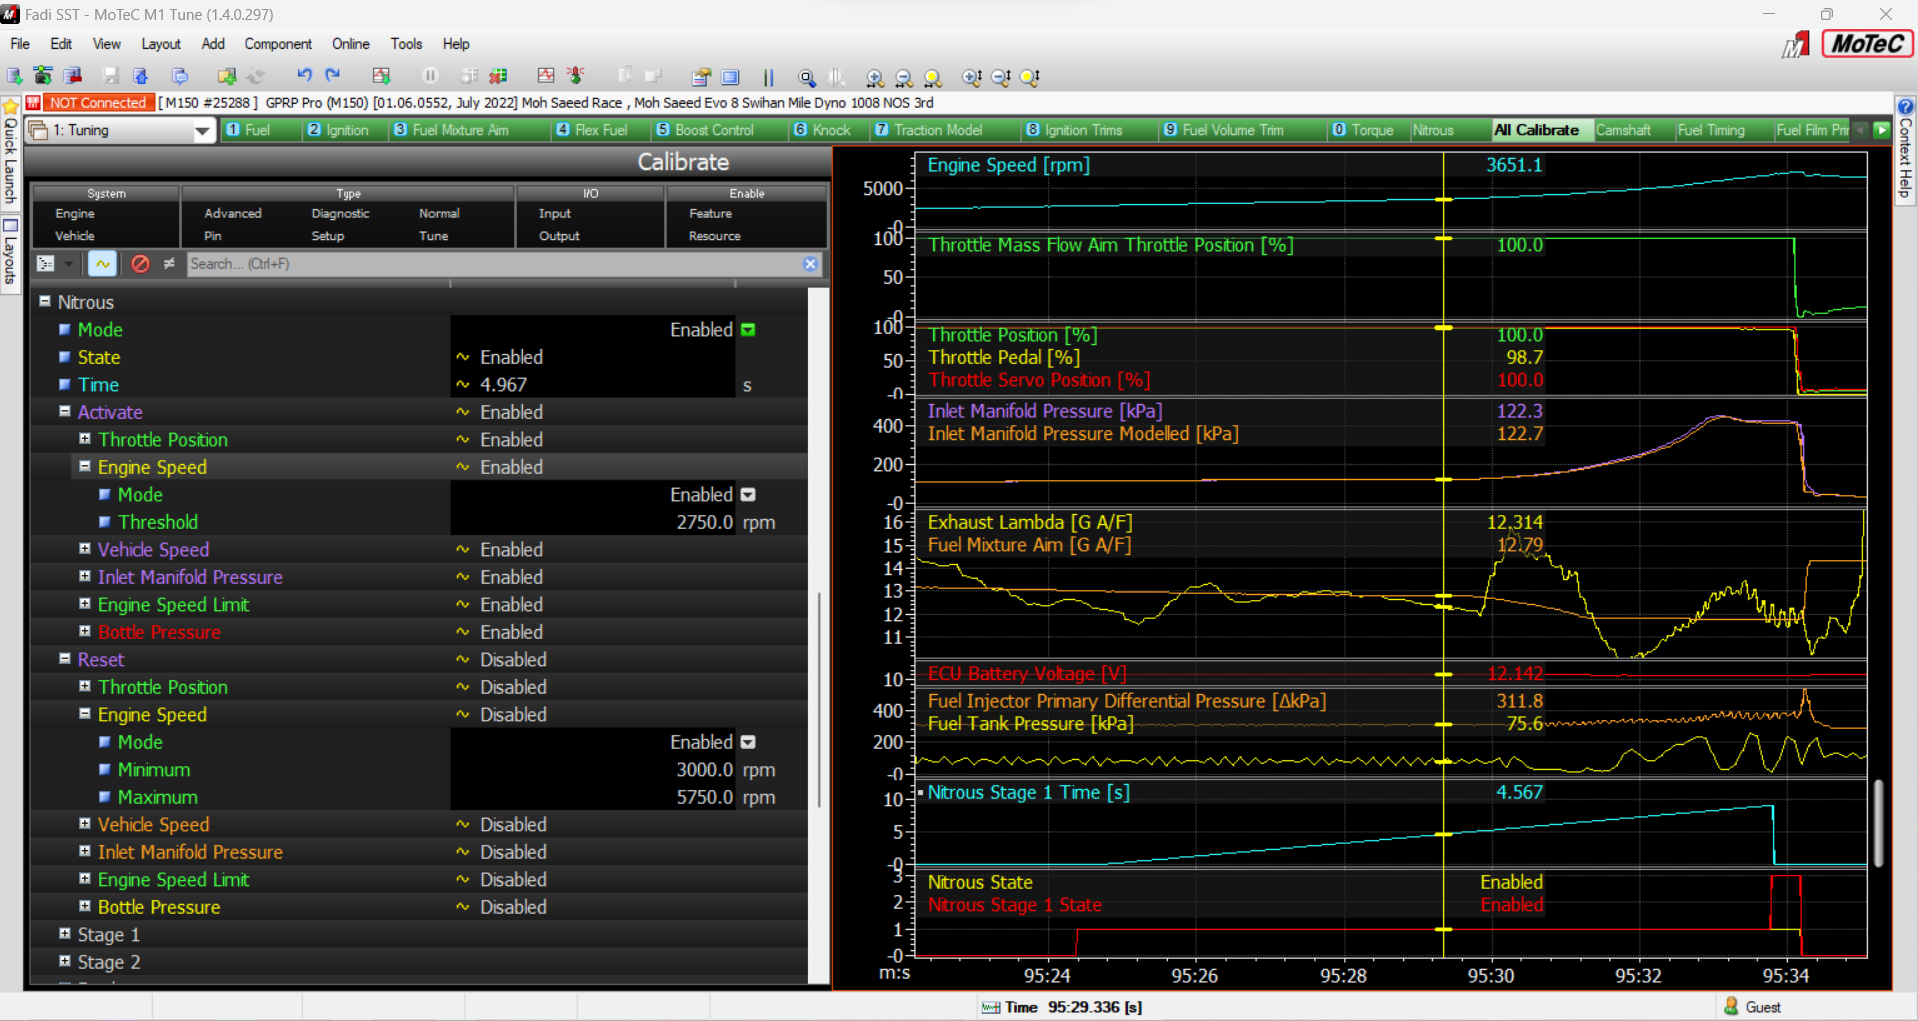Expand the Stage 2 tree node

(x=65, y=961)
